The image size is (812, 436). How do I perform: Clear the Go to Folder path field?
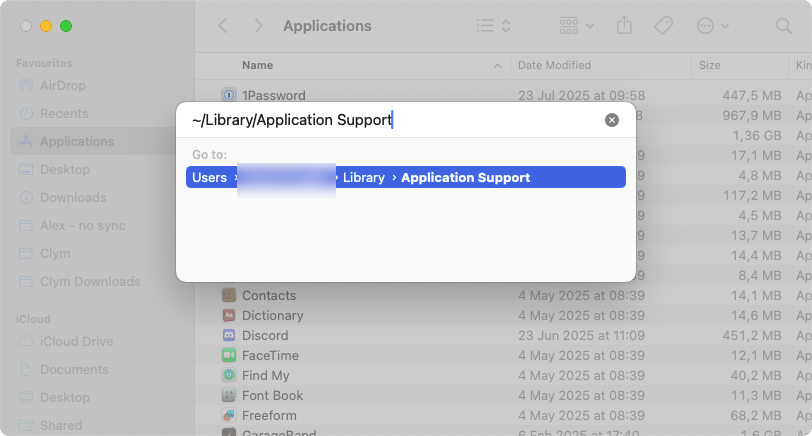pos(612,120)
